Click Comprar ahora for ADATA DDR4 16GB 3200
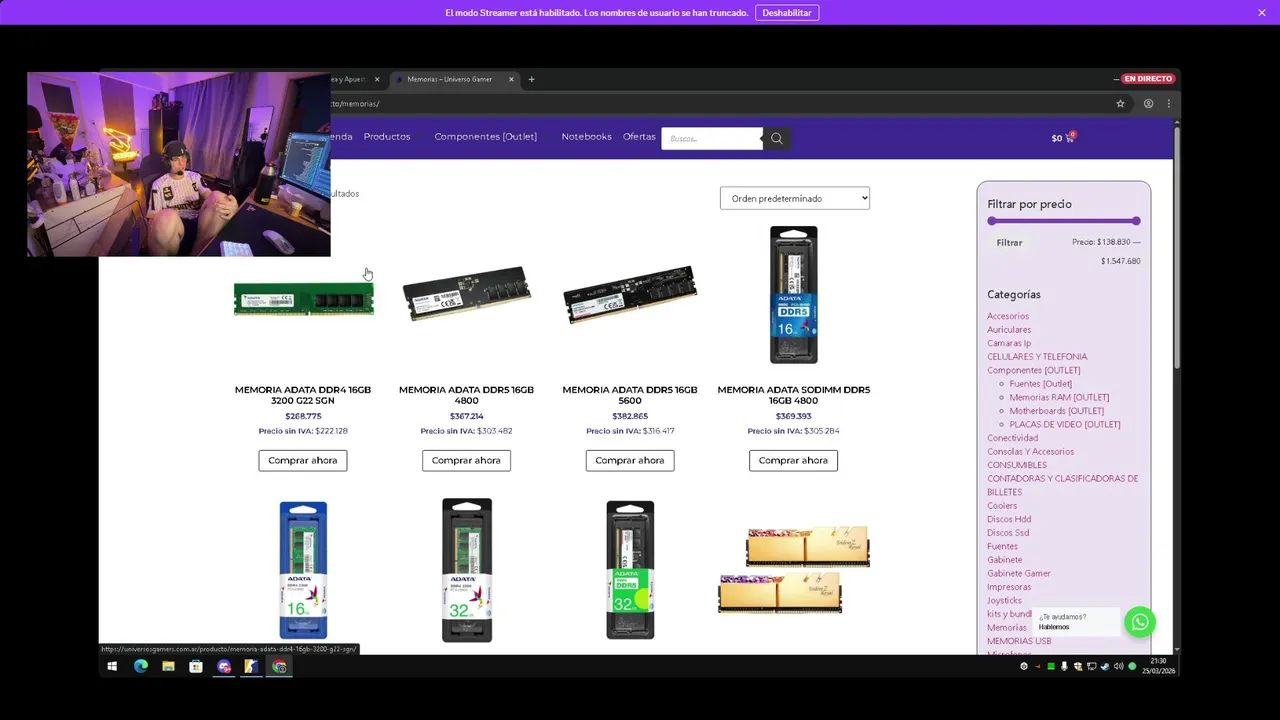 (303, 460)
